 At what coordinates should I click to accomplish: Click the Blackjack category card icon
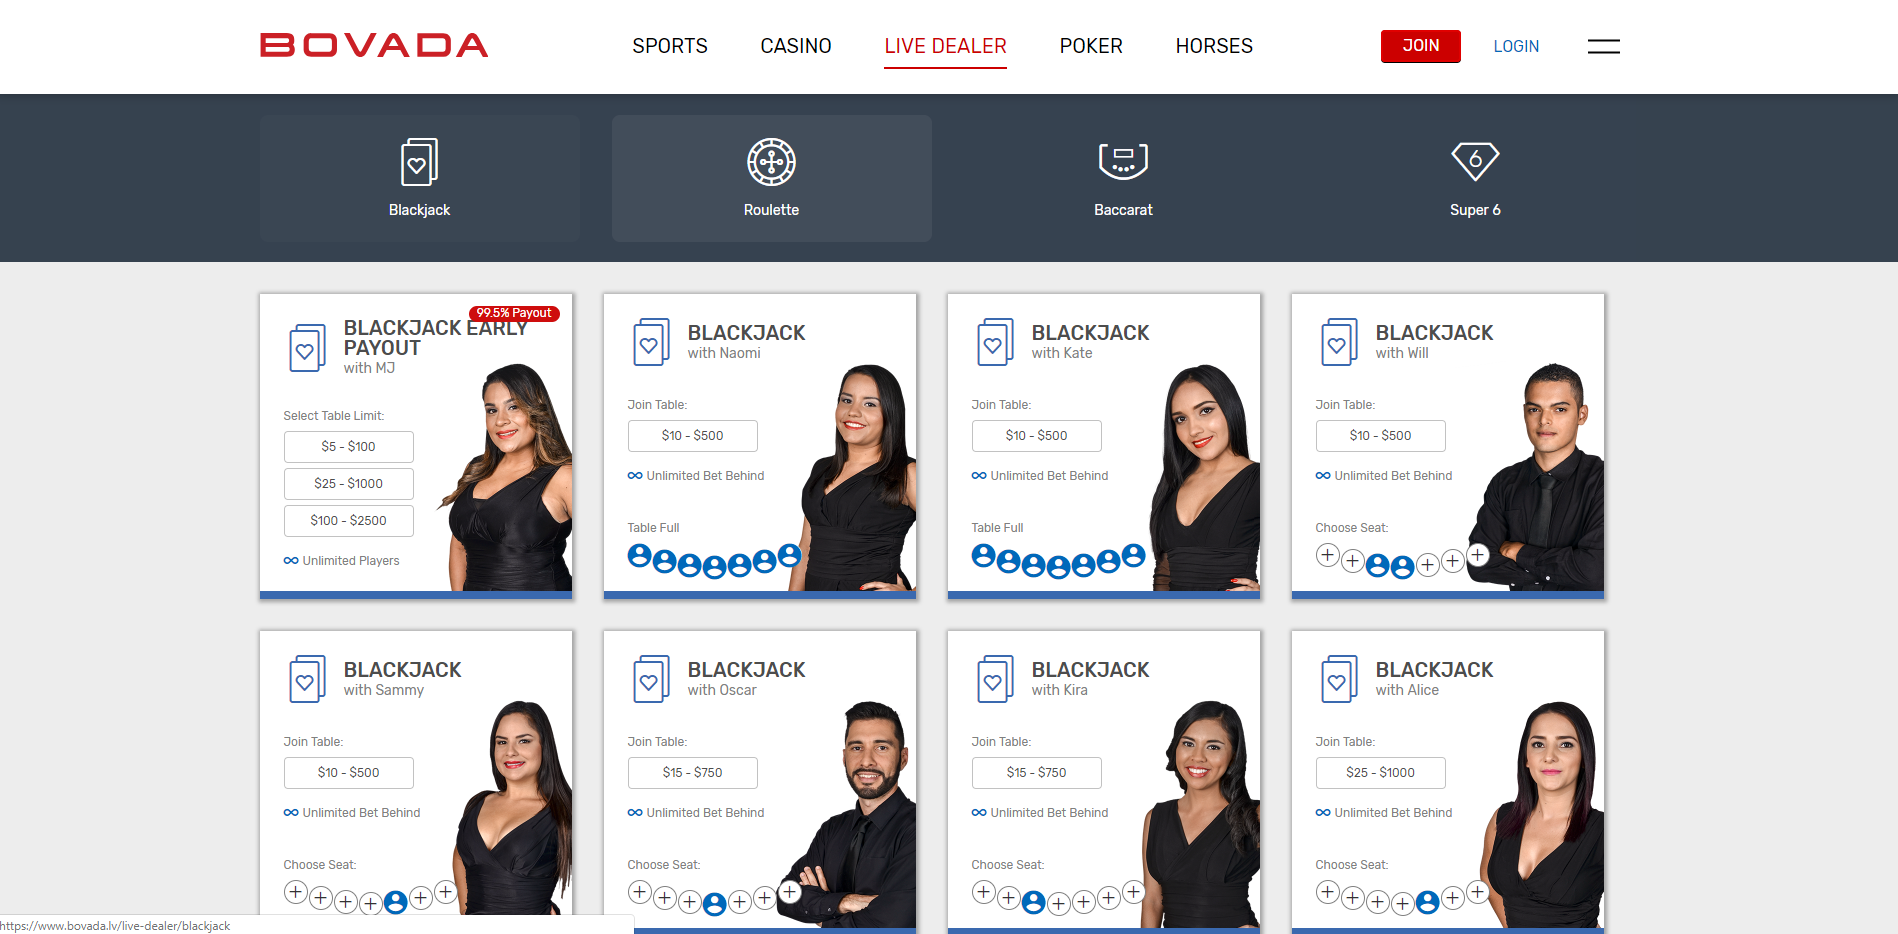pos(419,162)
